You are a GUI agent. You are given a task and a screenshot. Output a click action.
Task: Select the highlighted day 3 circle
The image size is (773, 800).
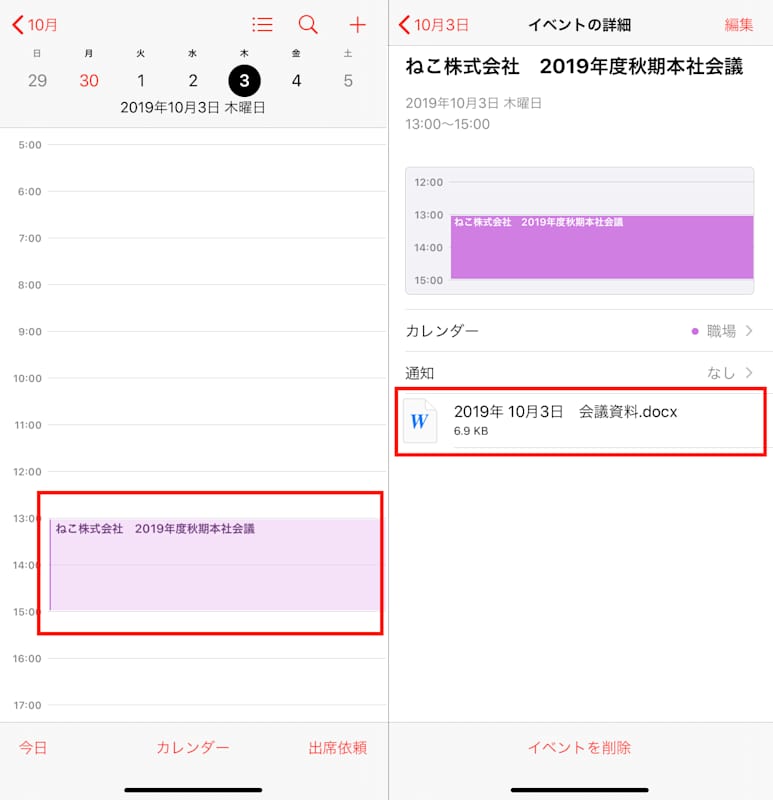pyautogui.click(x=244, y=80)
